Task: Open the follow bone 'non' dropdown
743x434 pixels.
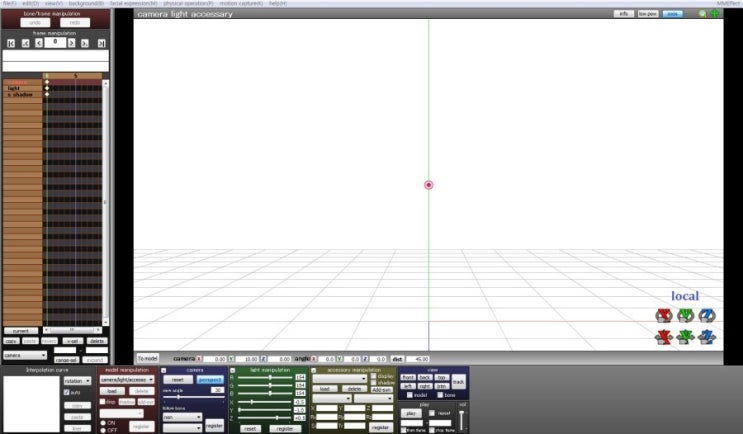Action: click(182, 416)
